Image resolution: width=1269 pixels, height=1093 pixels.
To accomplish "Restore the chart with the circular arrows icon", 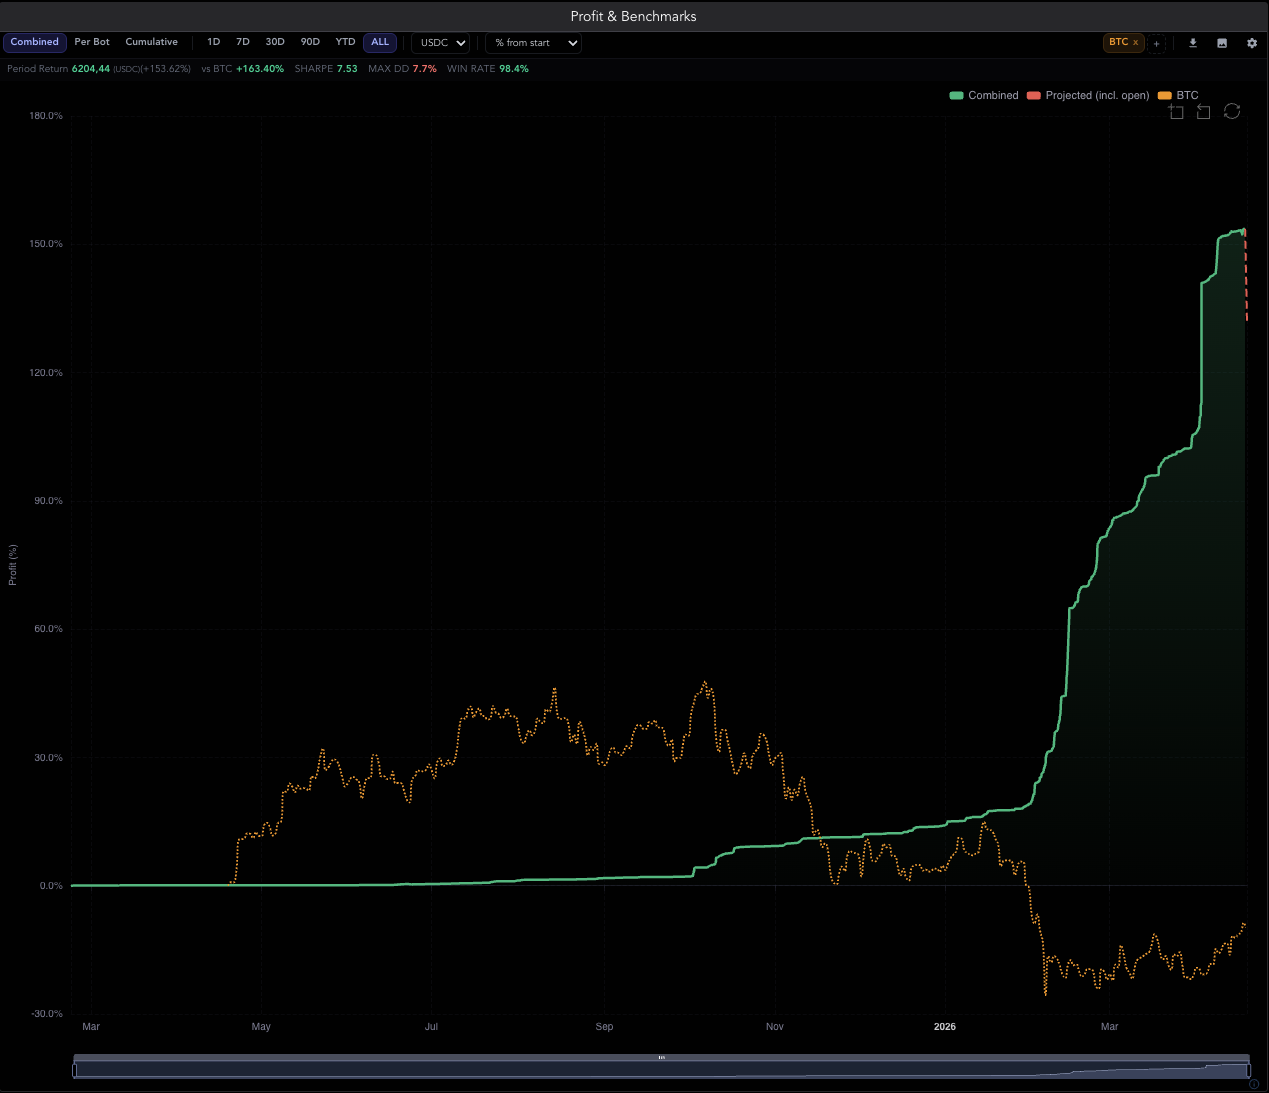I will pyautogui.click(x=1232, y=111).
